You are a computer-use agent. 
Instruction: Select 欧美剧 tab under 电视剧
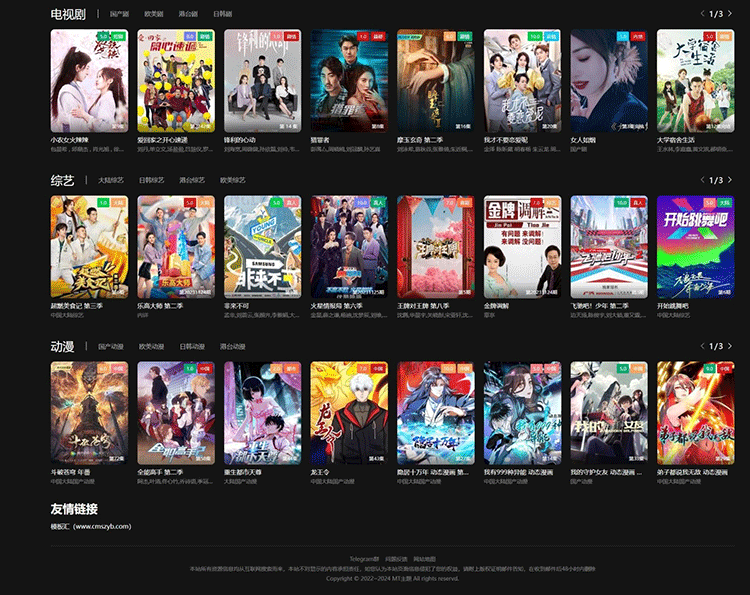pos(154,14)
